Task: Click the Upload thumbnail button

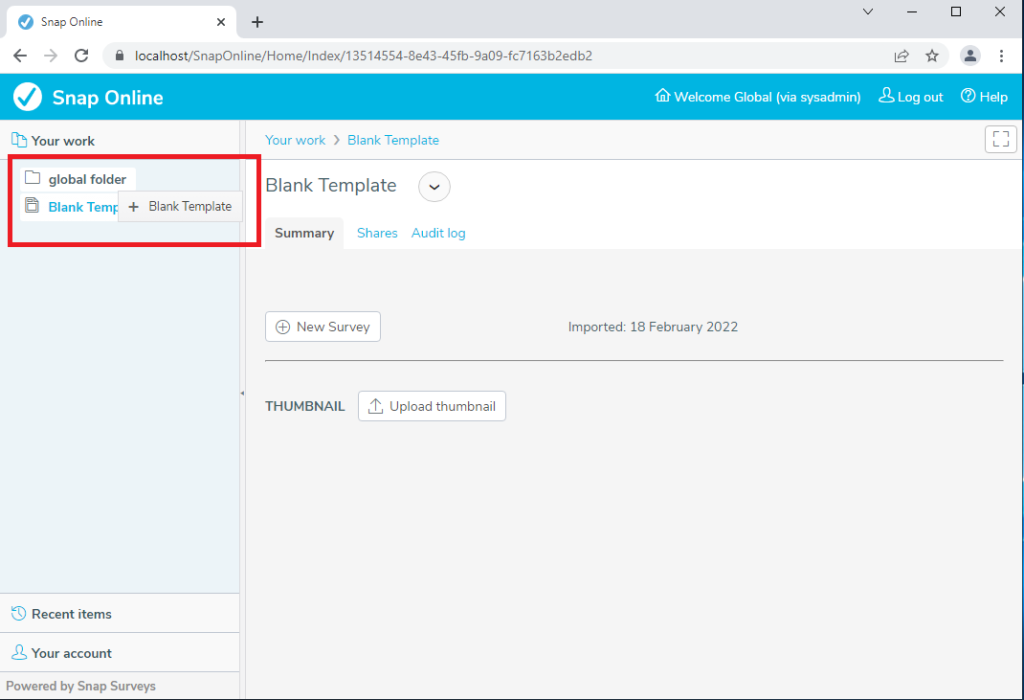Action: point(432,406)
